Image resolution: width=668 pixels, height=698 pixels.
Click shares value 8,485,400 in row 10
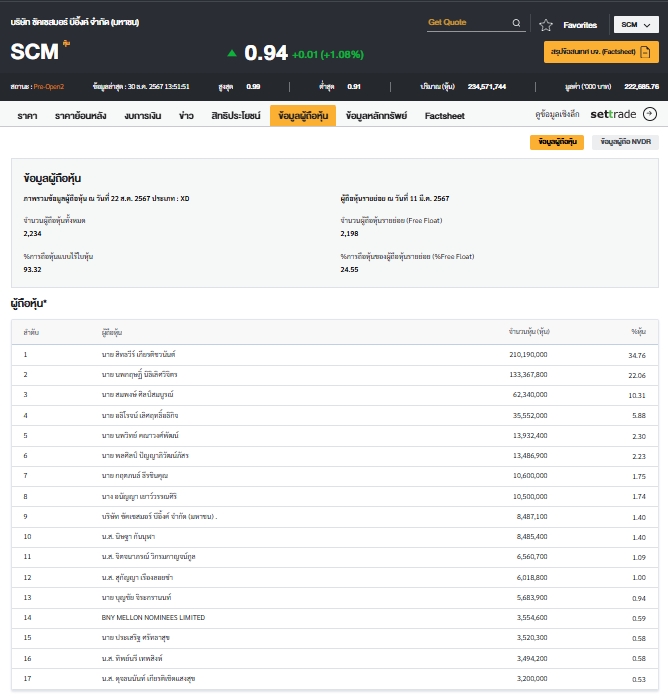click(x=532, y=536)
